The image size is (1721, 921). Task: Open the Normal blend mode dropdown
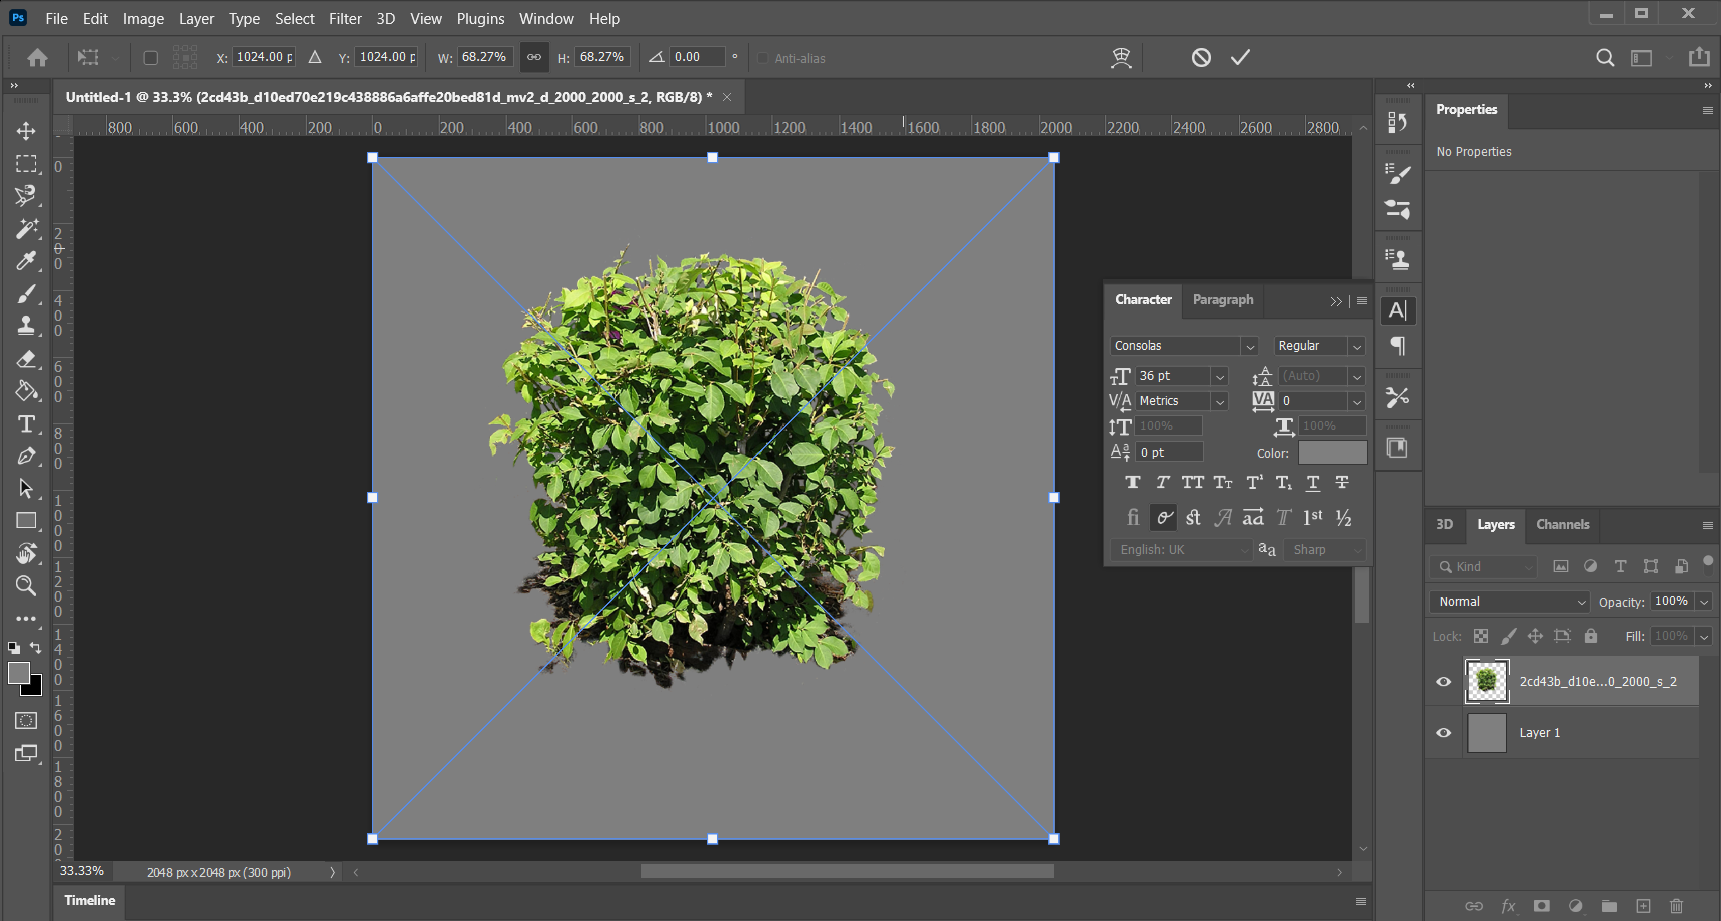[1509, 602]
